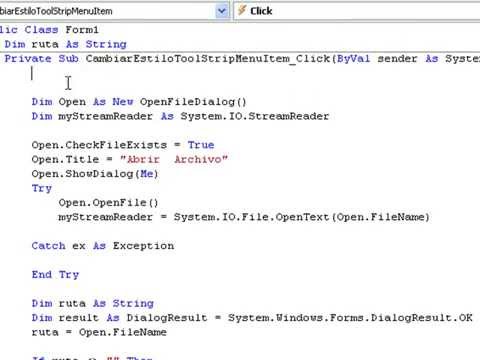Click the 'System.IO.File.OpenText(Open.FileName)' expression
Viewport: 480px width, 360px height.
(x=302, y=217)
